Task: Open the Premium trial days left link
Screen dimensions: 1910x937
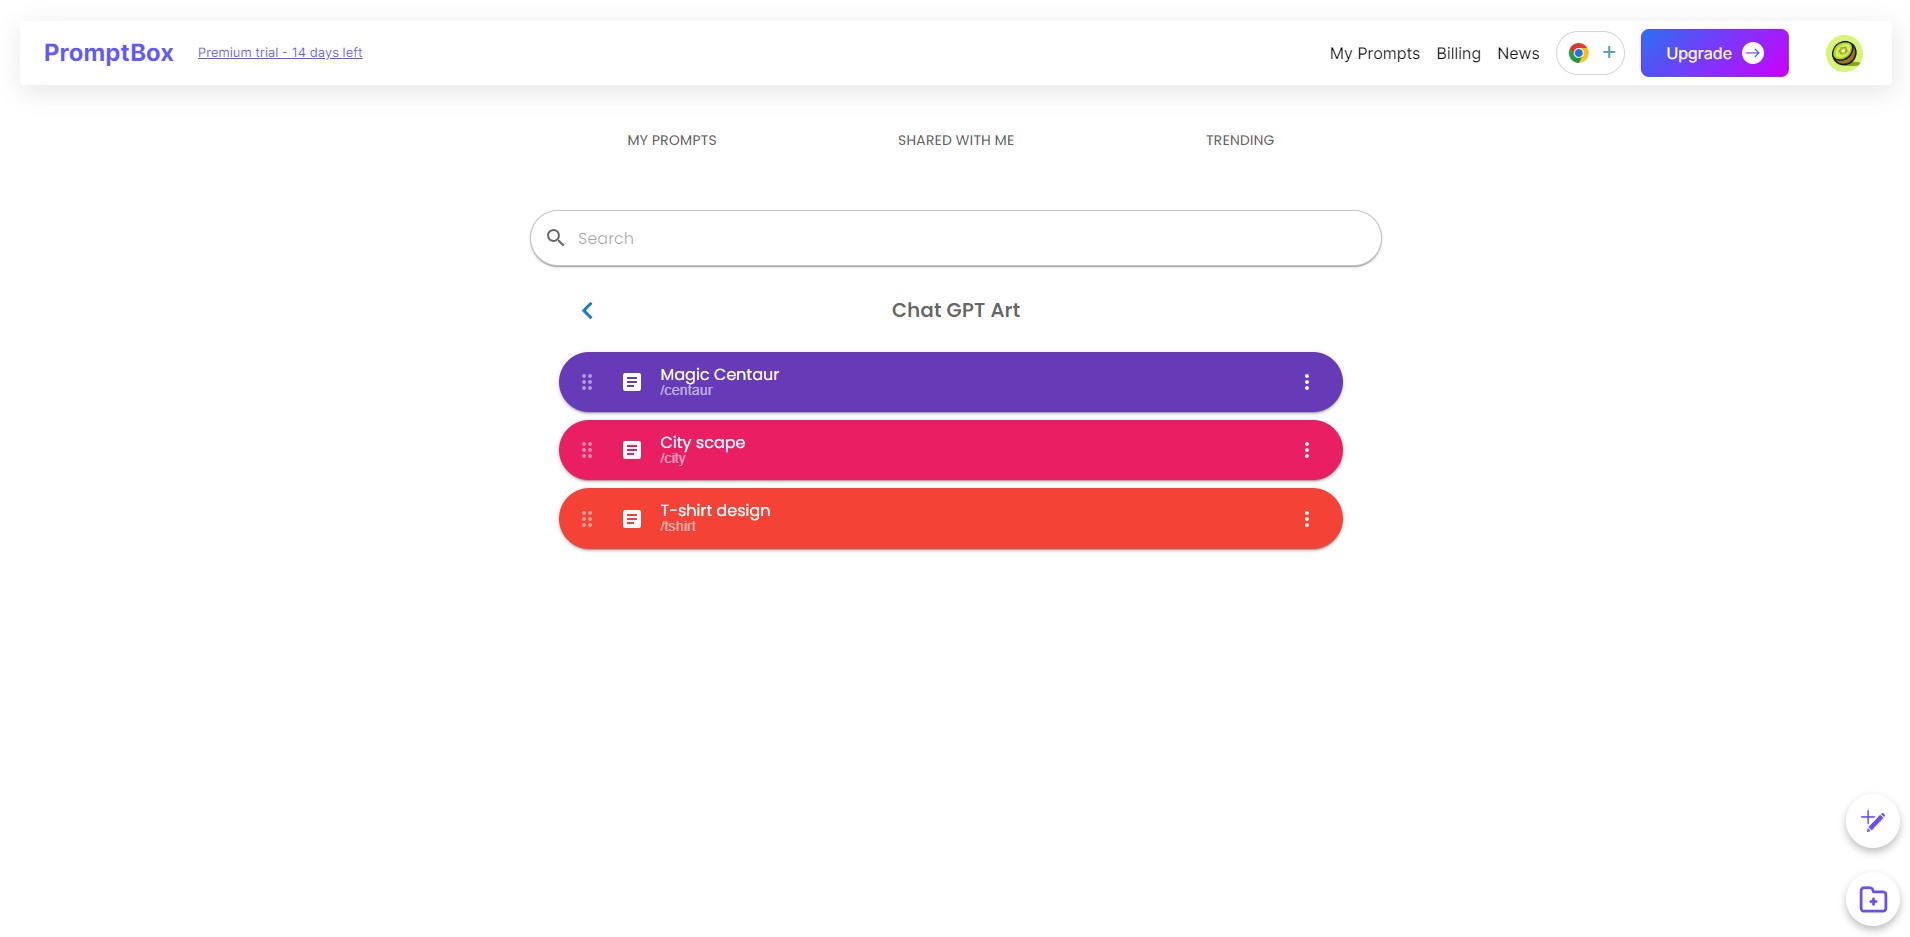Action: 280,53
